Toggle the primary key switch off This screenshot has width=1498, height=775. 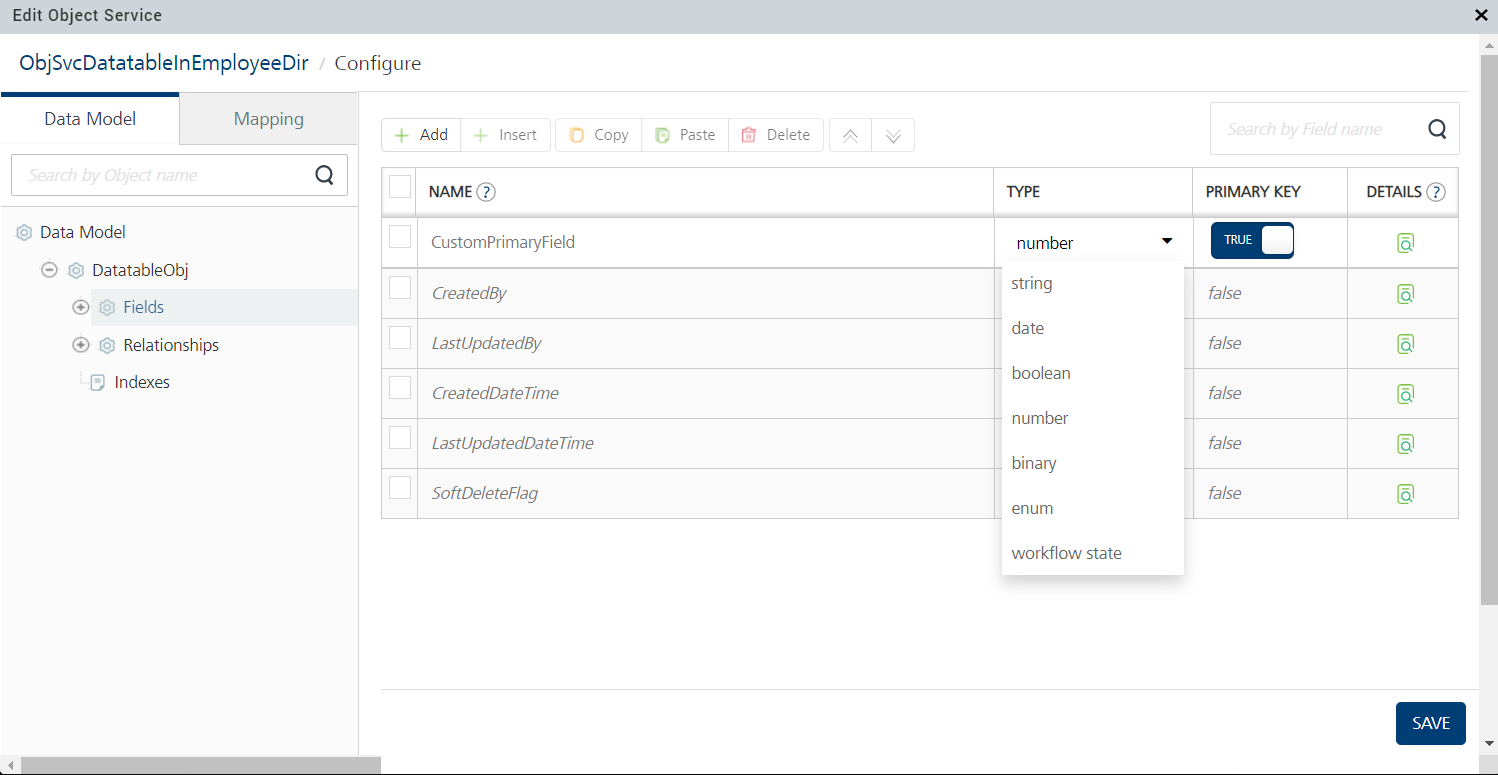(x=1252, y=240)
